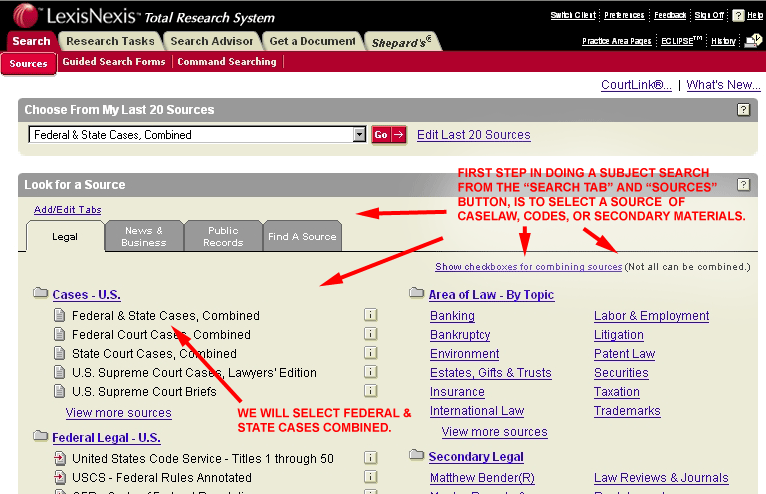Image resolution: width=766 pixels, height=494 pixels.
Task: Switch to the Research Tasks tab
Action: coord(110,42)
